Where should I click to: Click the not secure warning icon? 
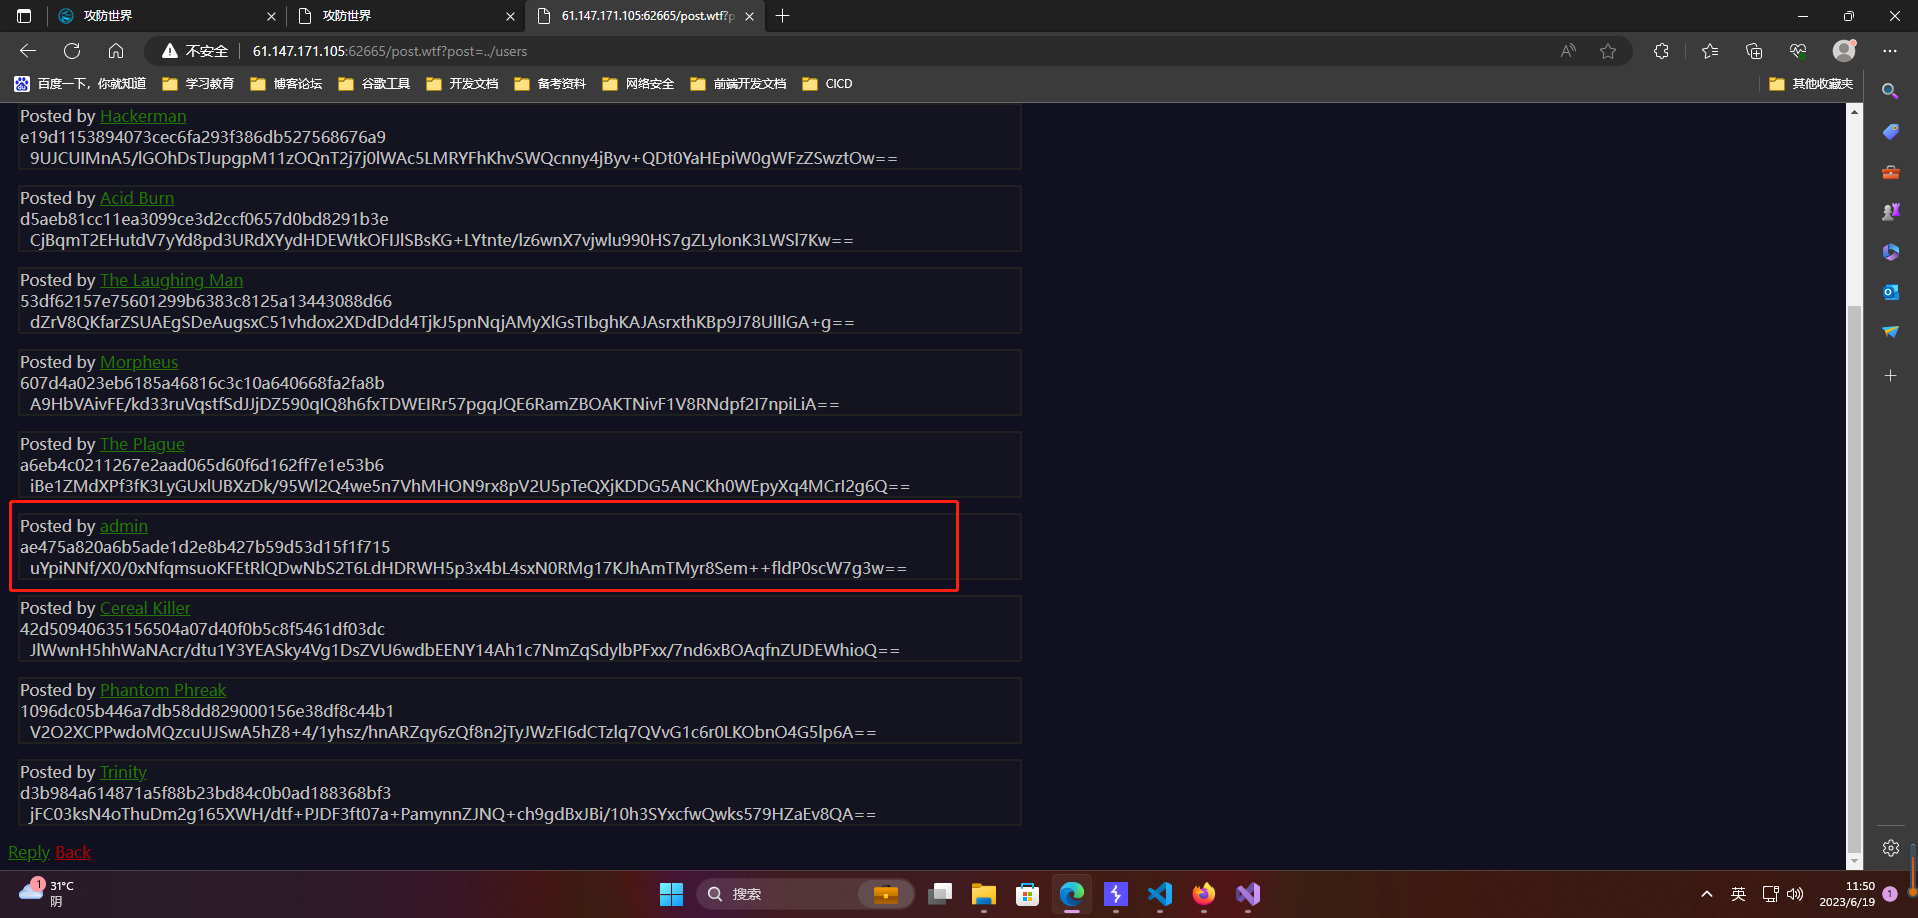tap(170, 51)
